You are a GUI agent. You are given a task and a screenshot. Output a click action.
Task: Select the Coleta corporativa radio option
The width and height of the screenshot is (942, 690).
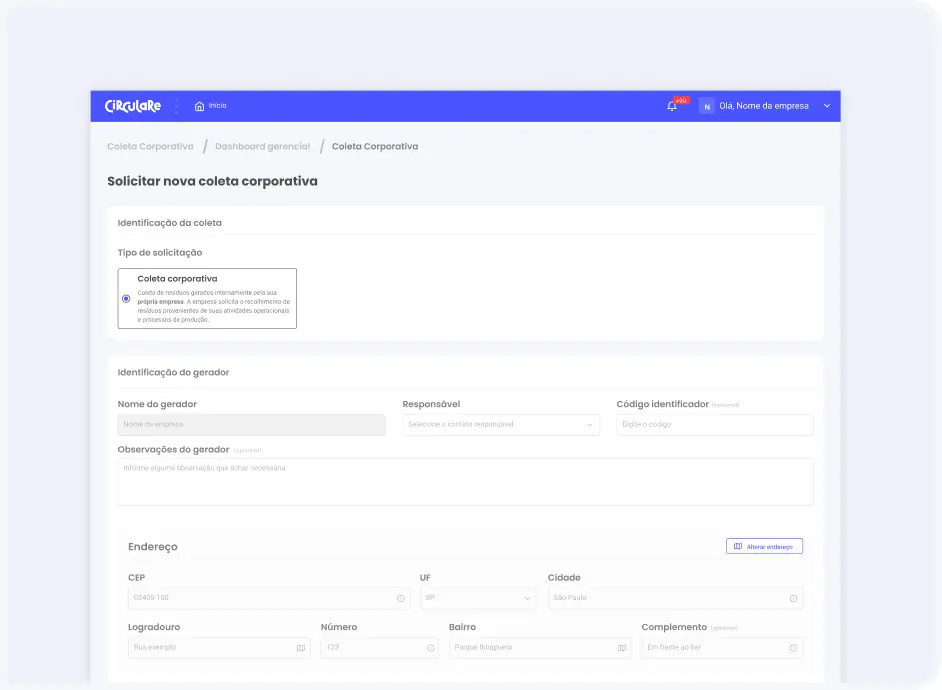click(126, 298)
